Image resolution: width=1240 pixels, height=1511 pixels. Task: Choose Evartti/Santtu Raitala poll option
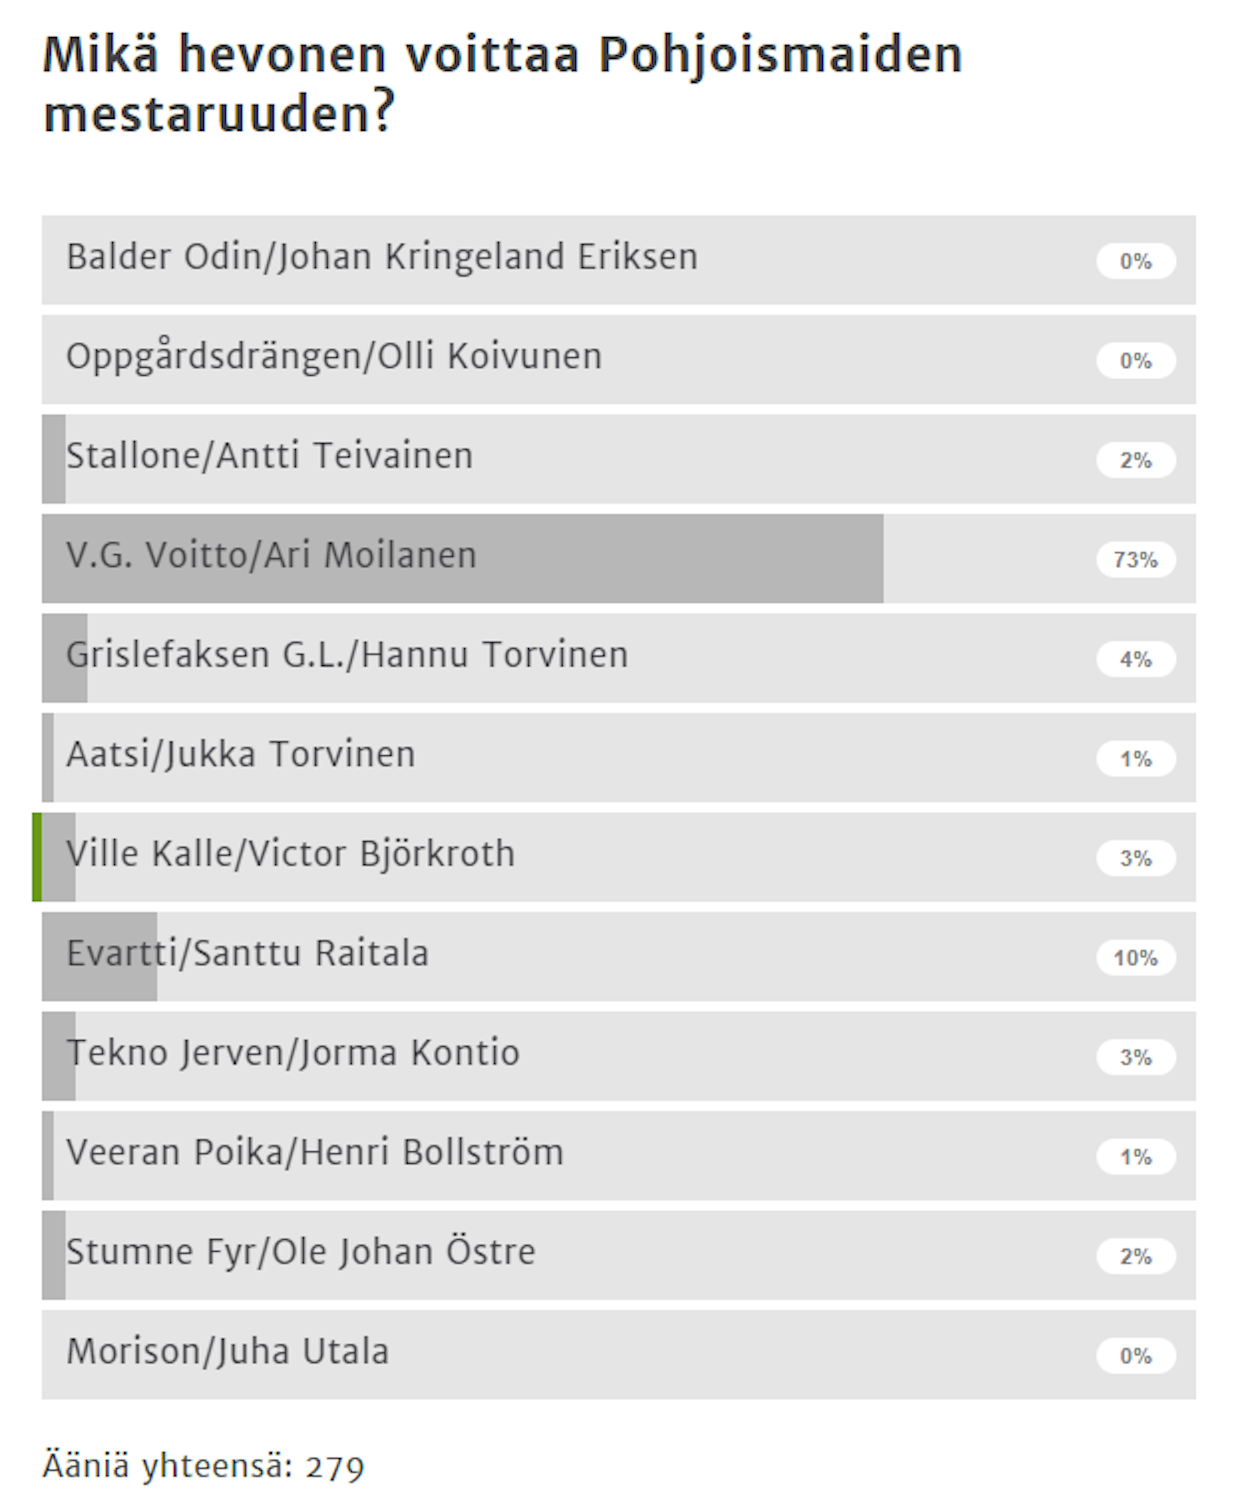point(618,957)
